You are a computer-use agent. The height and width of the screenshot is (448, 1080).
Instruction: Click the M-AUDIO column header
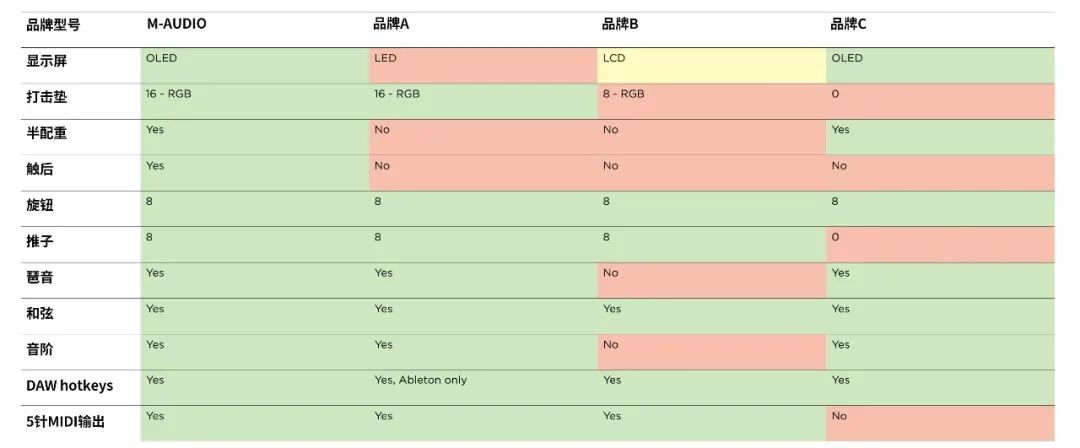coord(176,24)
